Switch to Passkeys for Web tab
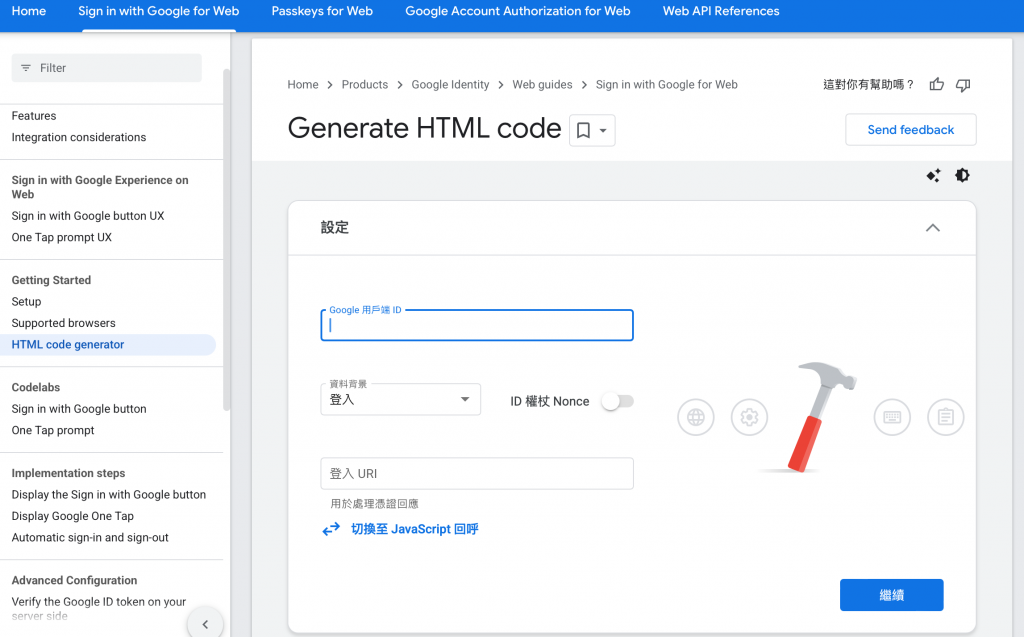 point(322,11)
